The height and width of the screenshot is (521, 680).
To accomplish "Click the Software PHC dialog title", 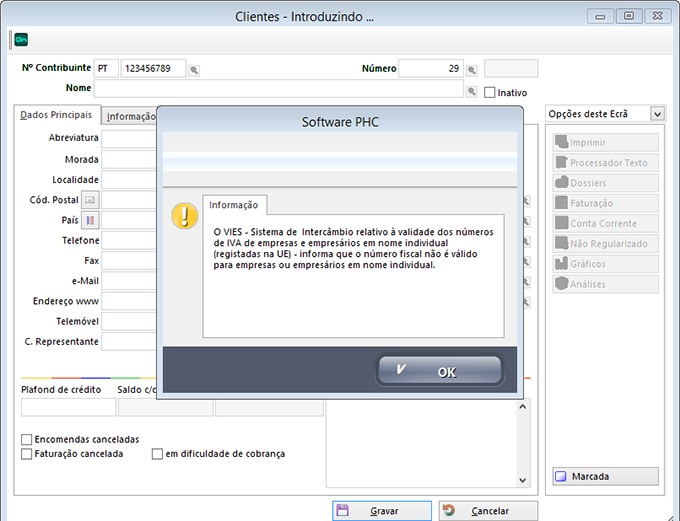I will click(x=340, y=122).
